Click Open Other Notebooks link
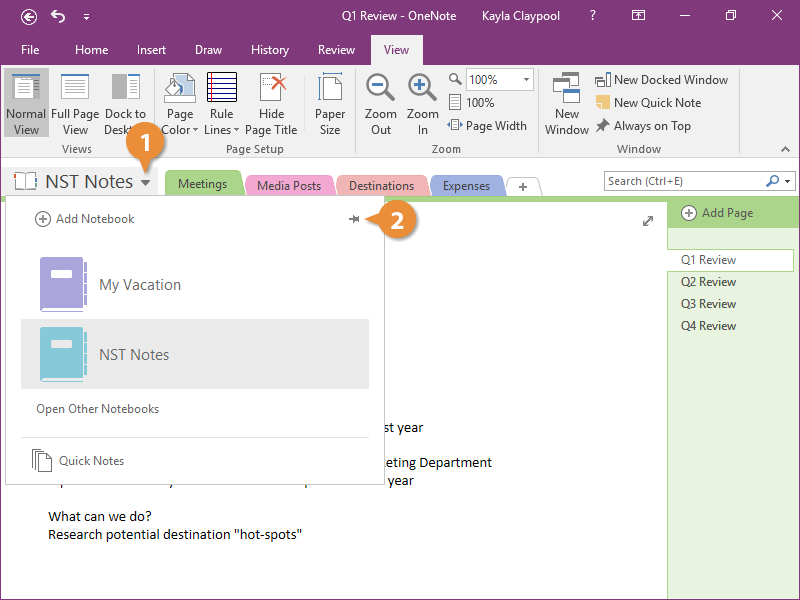The width and height of the screenshot is (800, 600). [x=98, y=409]
